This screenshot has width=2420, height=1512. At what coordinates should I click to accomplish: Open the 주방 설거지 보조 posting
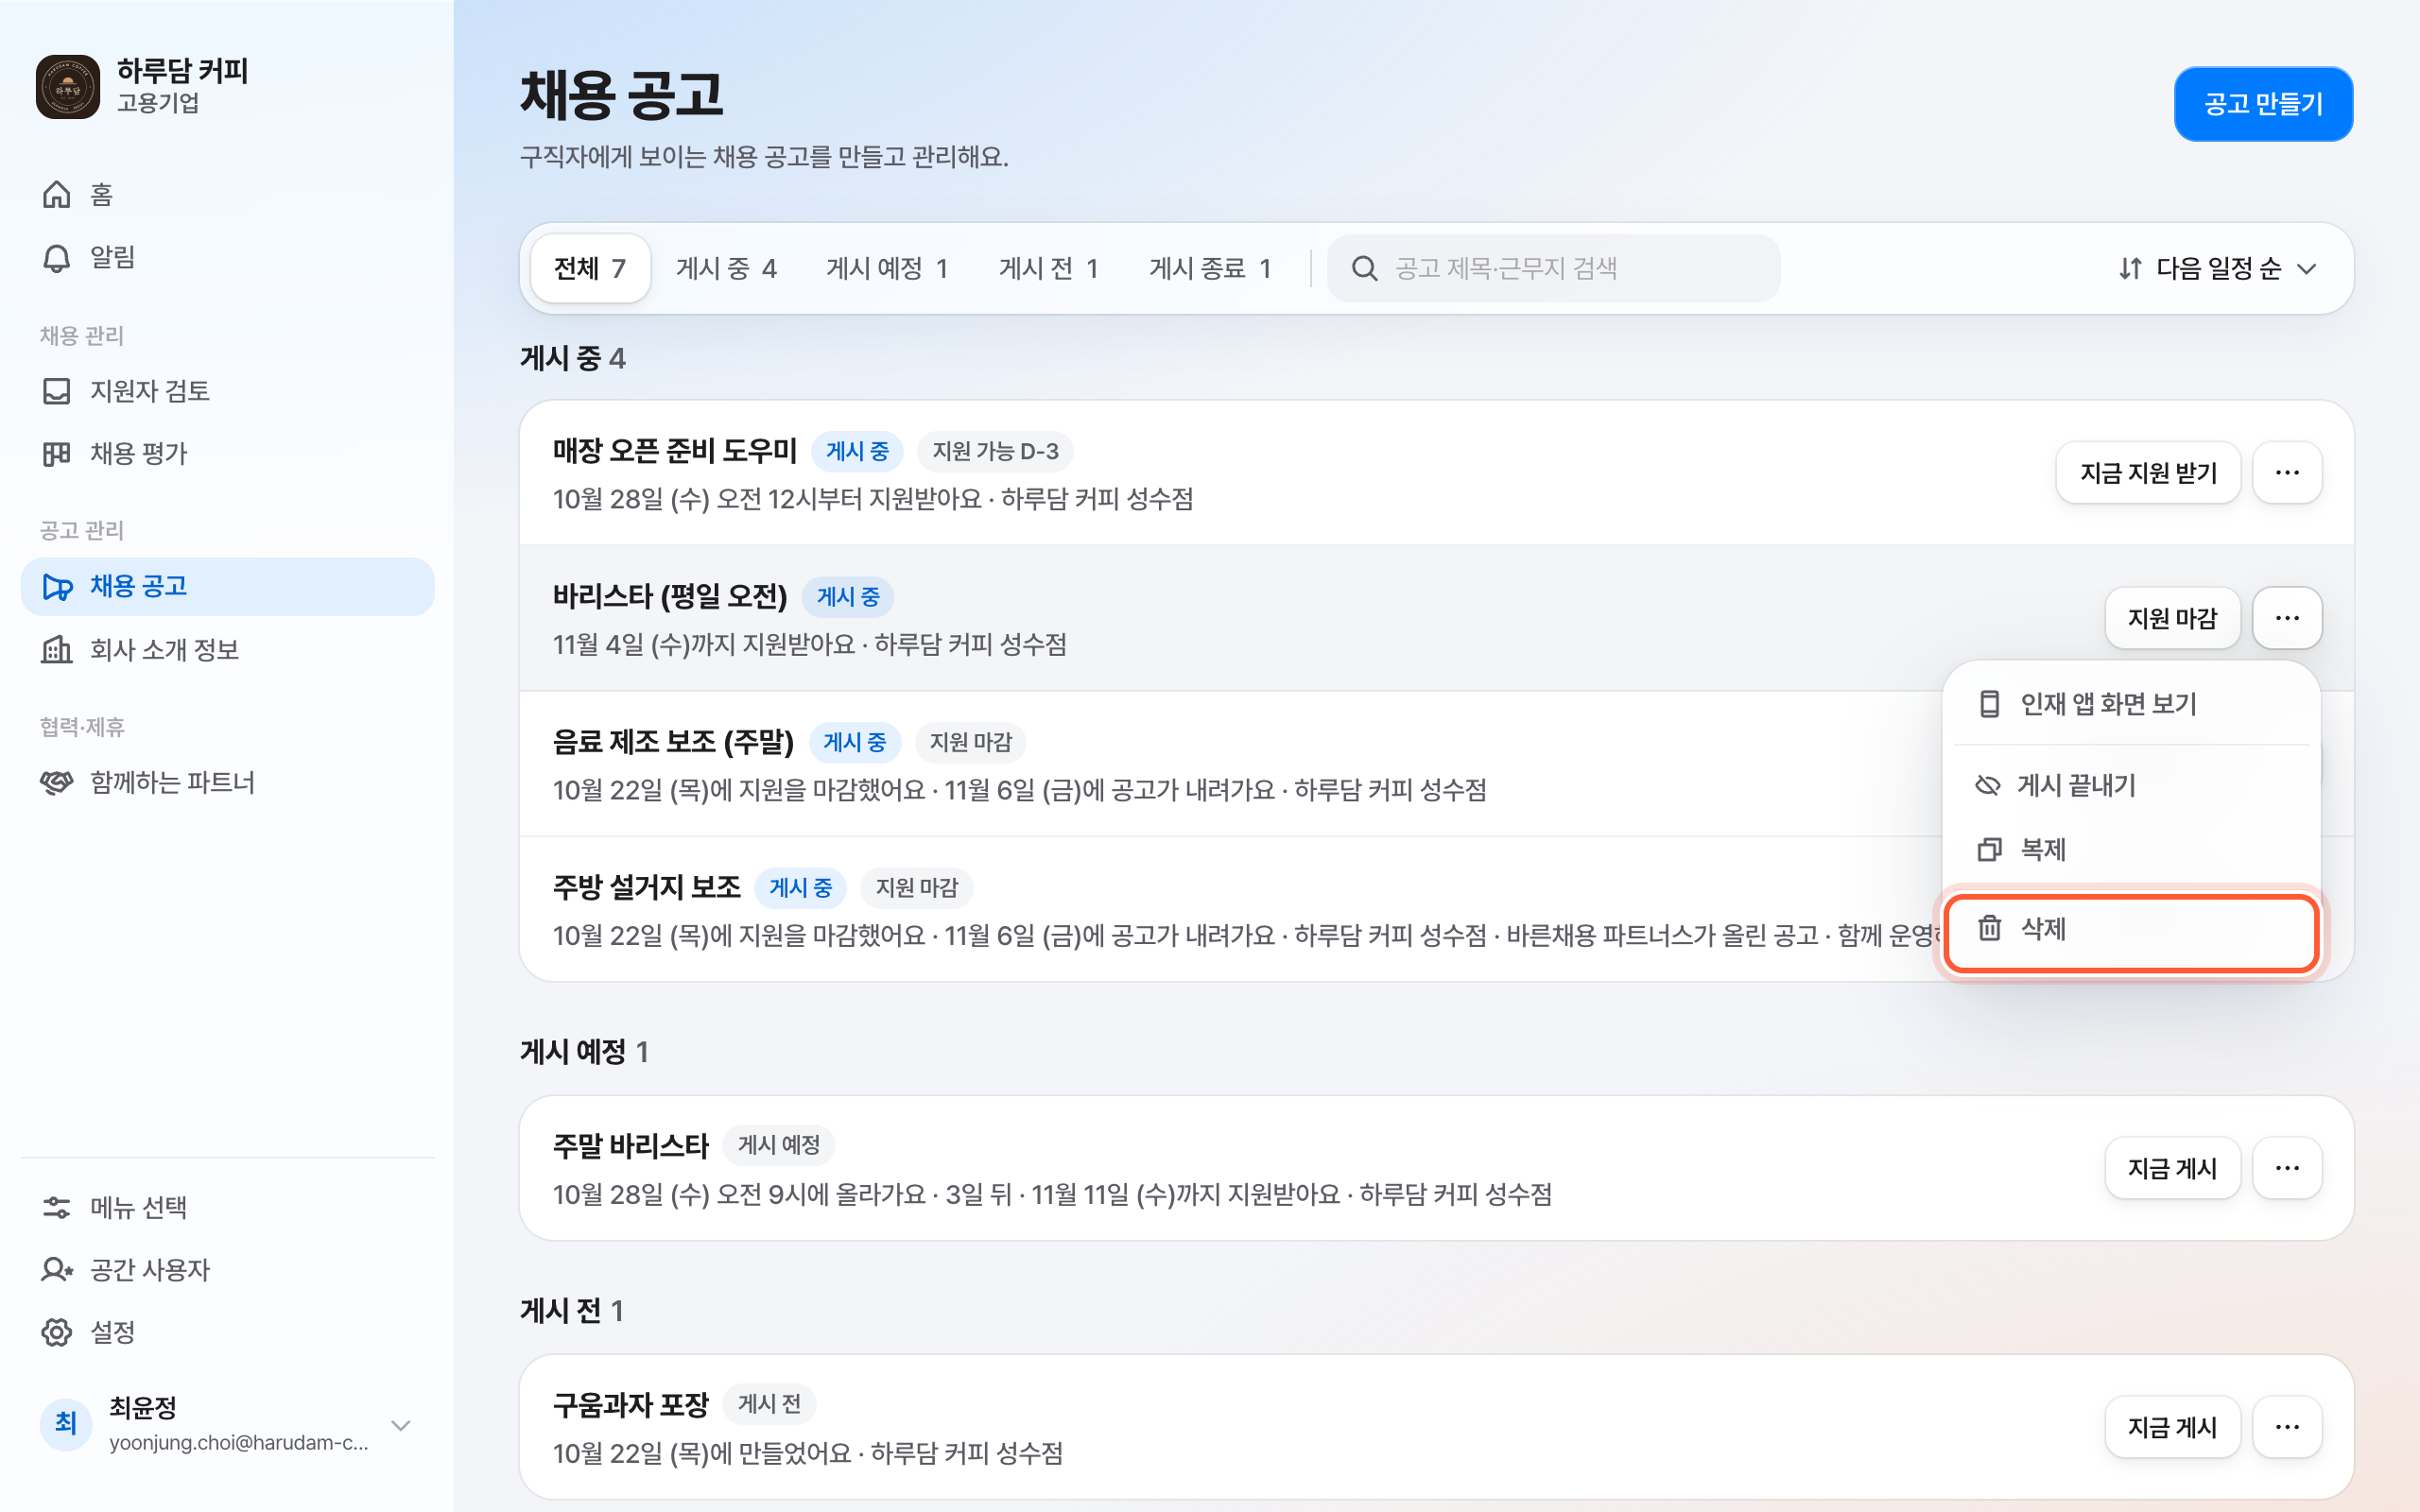coord(647,887)
